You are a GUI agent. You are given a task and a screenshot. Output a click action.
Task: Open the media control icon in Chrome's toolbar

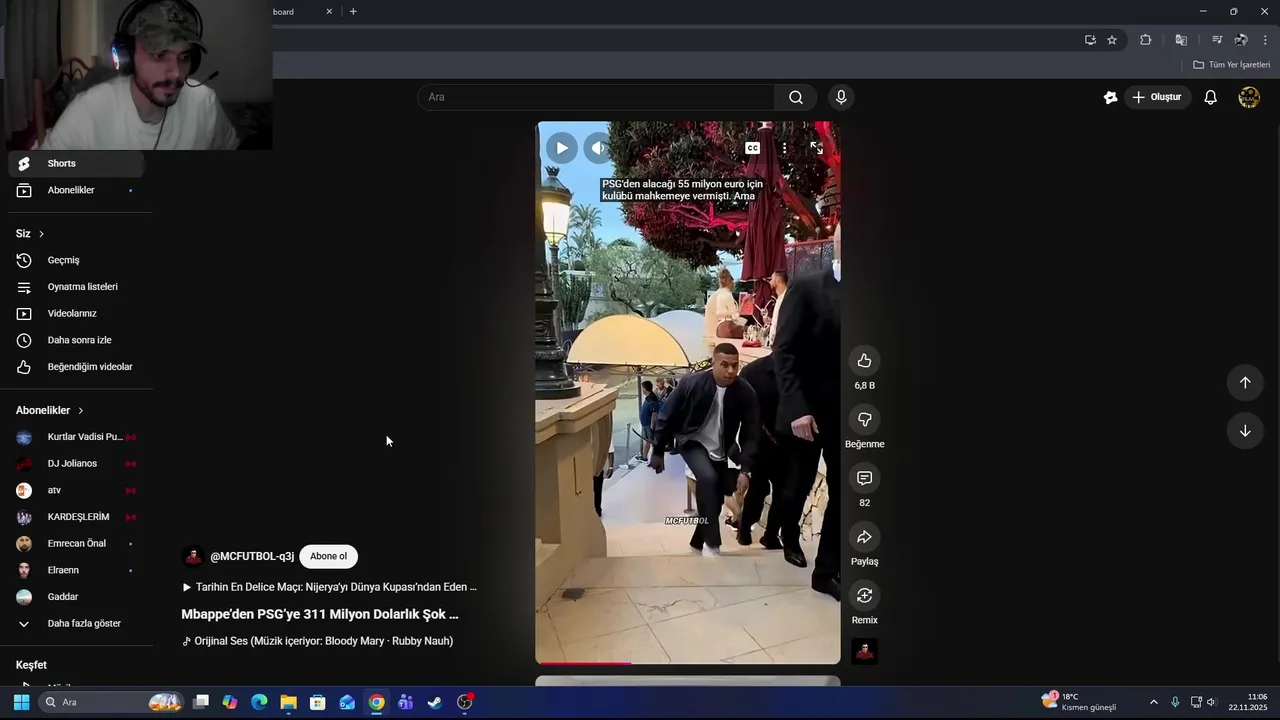(x=1217, y=40)
